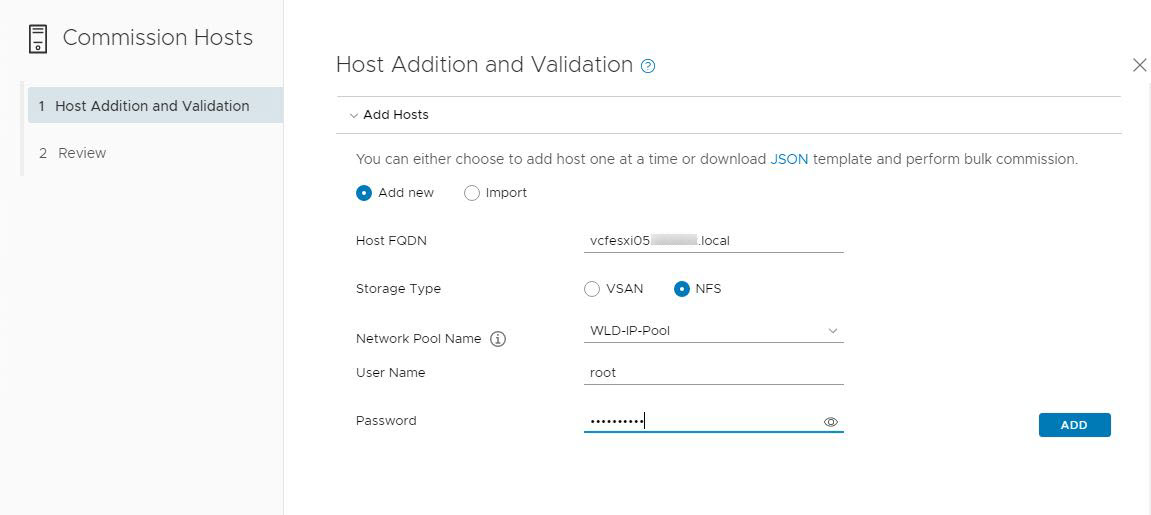Viewport: 1151px width, 515px height.
Task: Click the ADD button
Action: tap(1074, 425)
